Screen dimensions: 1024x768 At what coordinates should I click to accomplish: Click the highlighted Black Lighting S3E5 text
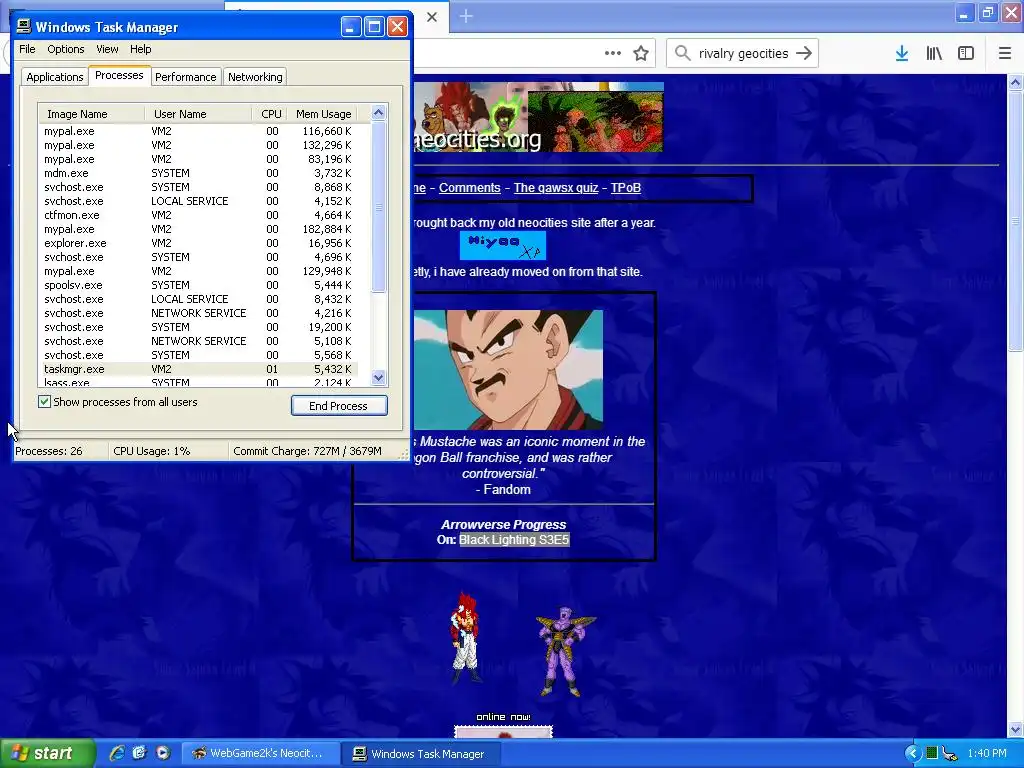[514, 539]
